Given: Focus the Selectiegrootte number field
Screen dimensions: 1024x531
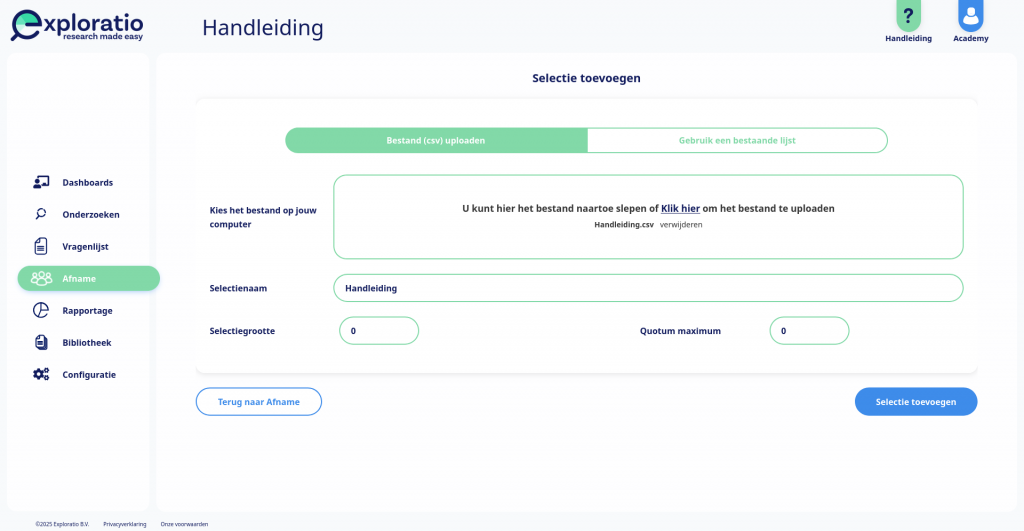Looking at the screenshot, I should click(379, 330).
